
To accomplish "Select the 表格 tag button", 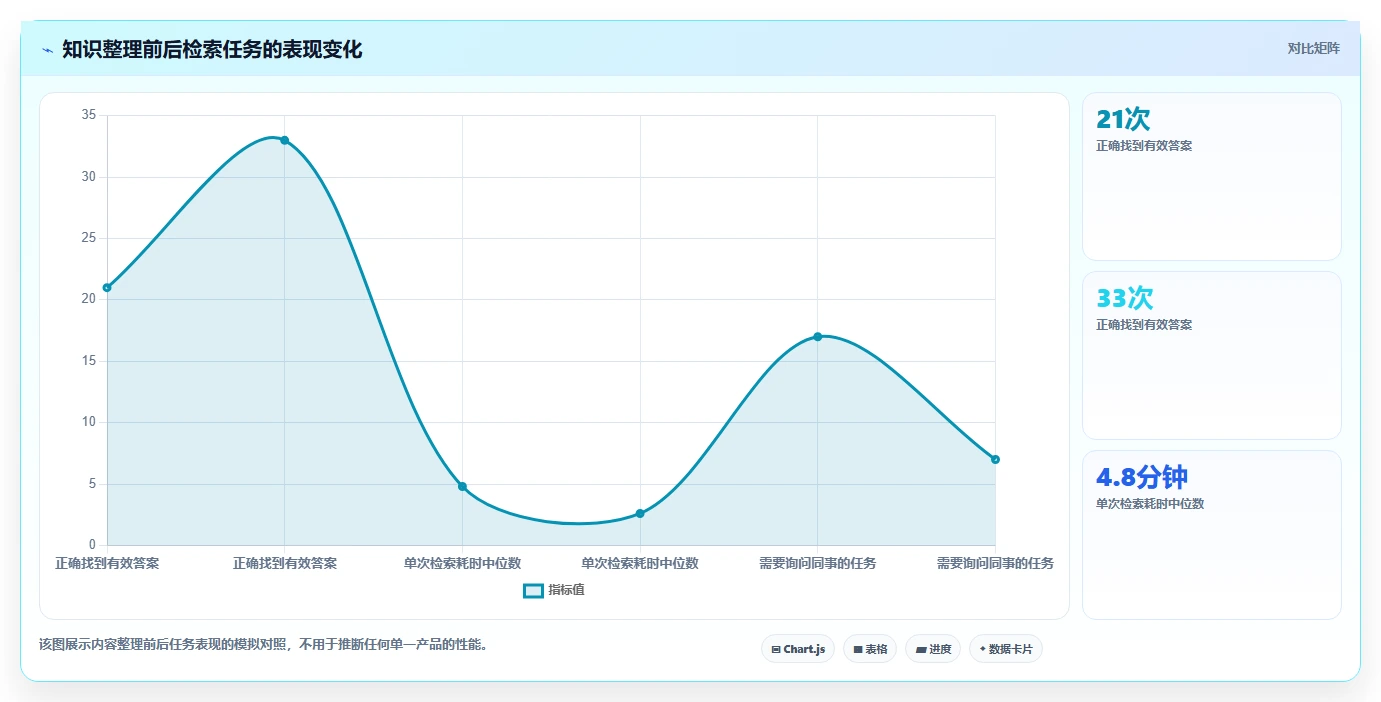I will [870, 649].
